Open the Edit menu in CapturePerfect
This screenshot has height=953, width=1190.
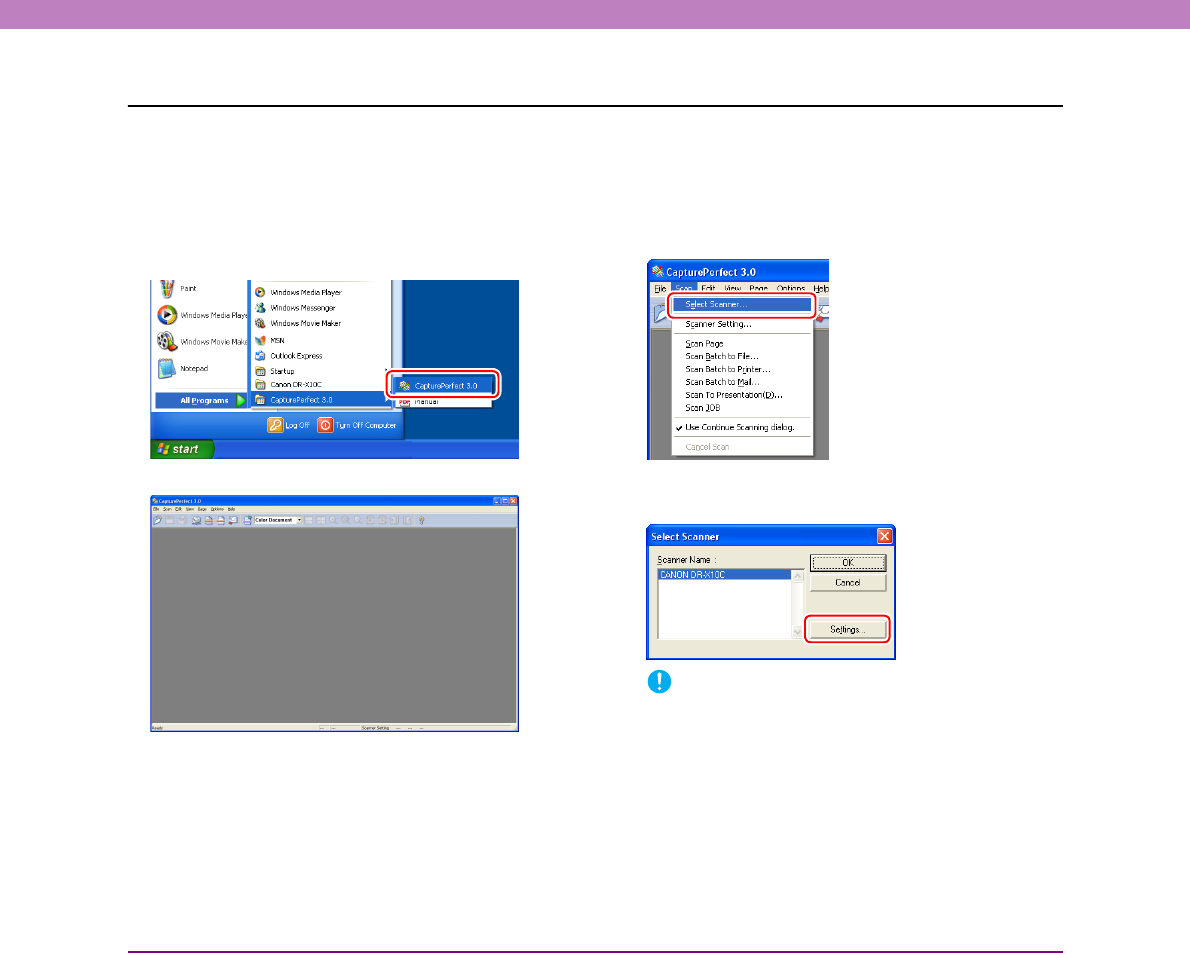708,288
